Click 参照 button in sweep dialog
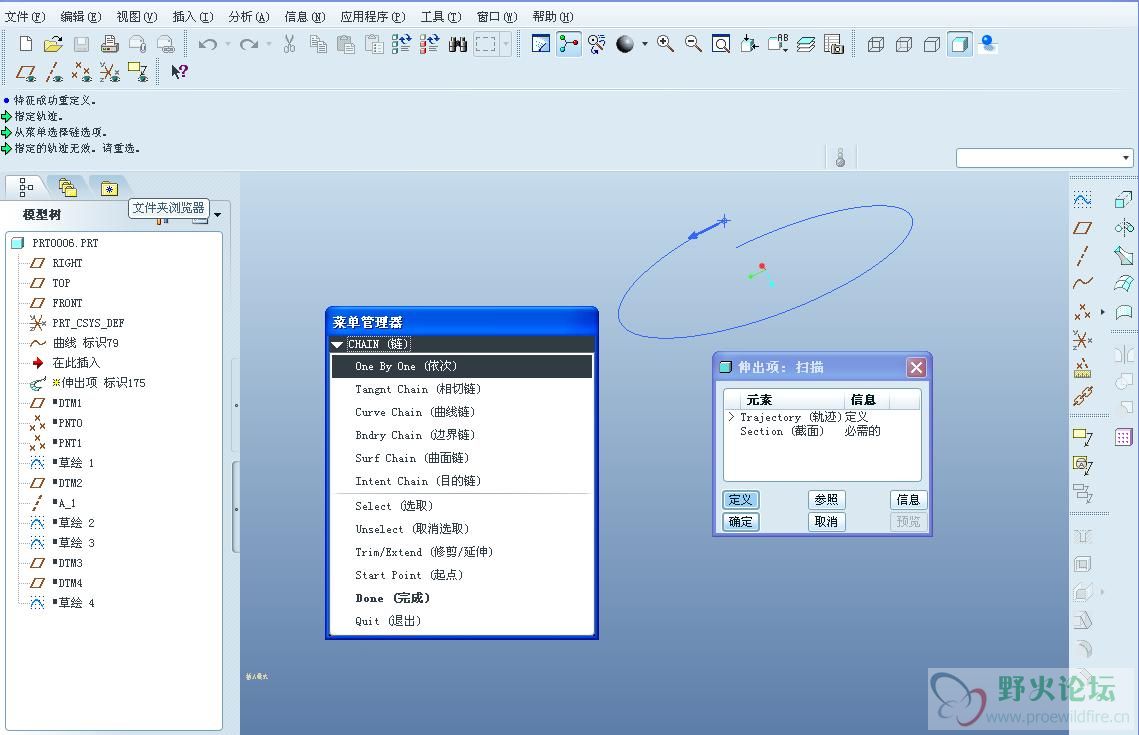Screen dimensions: 1139x735 click(x=827, y=500)
